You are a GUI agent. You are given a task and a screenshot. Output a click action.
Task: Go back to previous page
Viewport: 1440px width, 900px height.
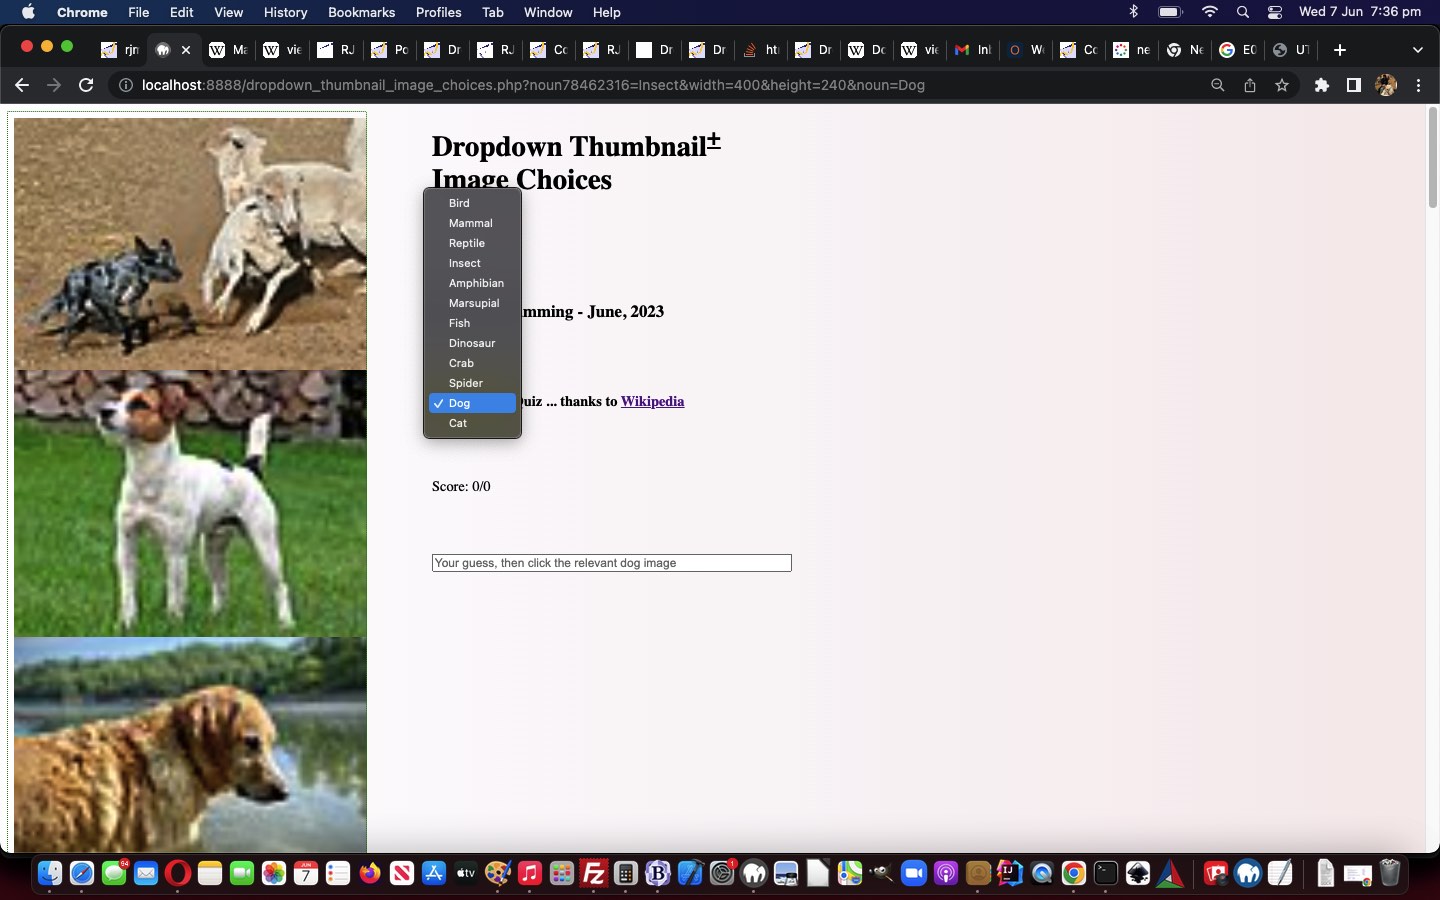click(x=22, y=85)
